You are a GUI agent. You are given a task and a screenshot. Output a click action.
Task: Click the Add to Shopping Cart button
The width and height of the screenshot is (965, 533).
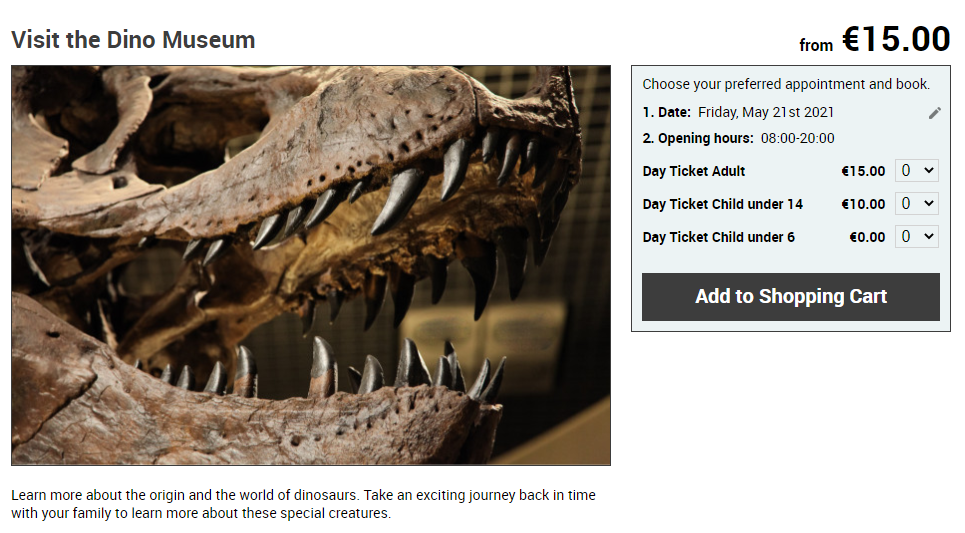coord(791,297)
